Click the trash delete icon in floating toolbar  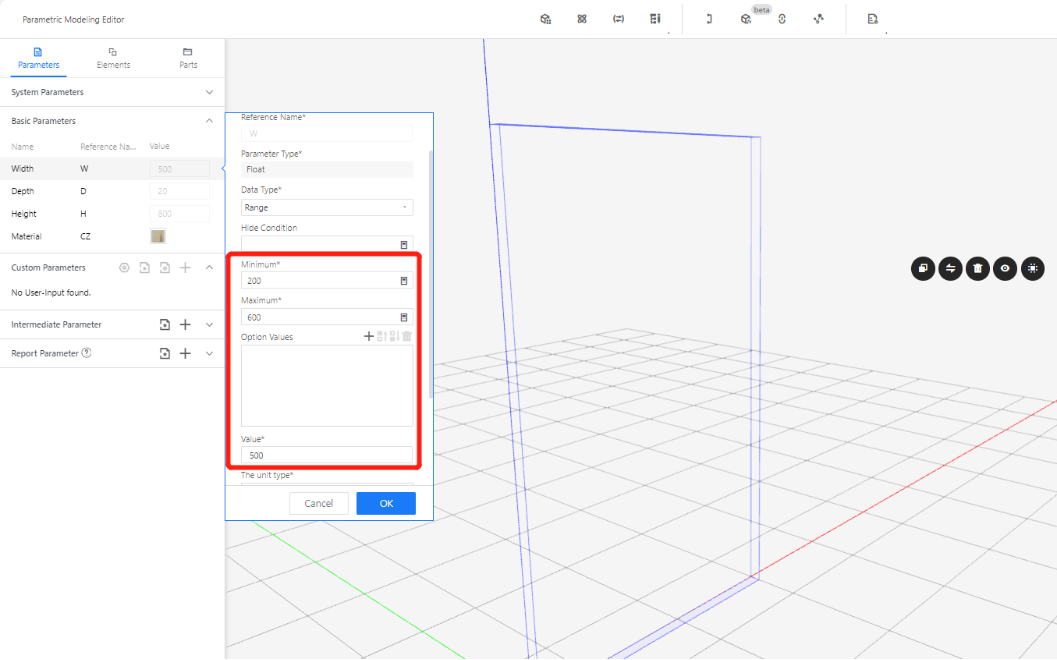[978, 268]
